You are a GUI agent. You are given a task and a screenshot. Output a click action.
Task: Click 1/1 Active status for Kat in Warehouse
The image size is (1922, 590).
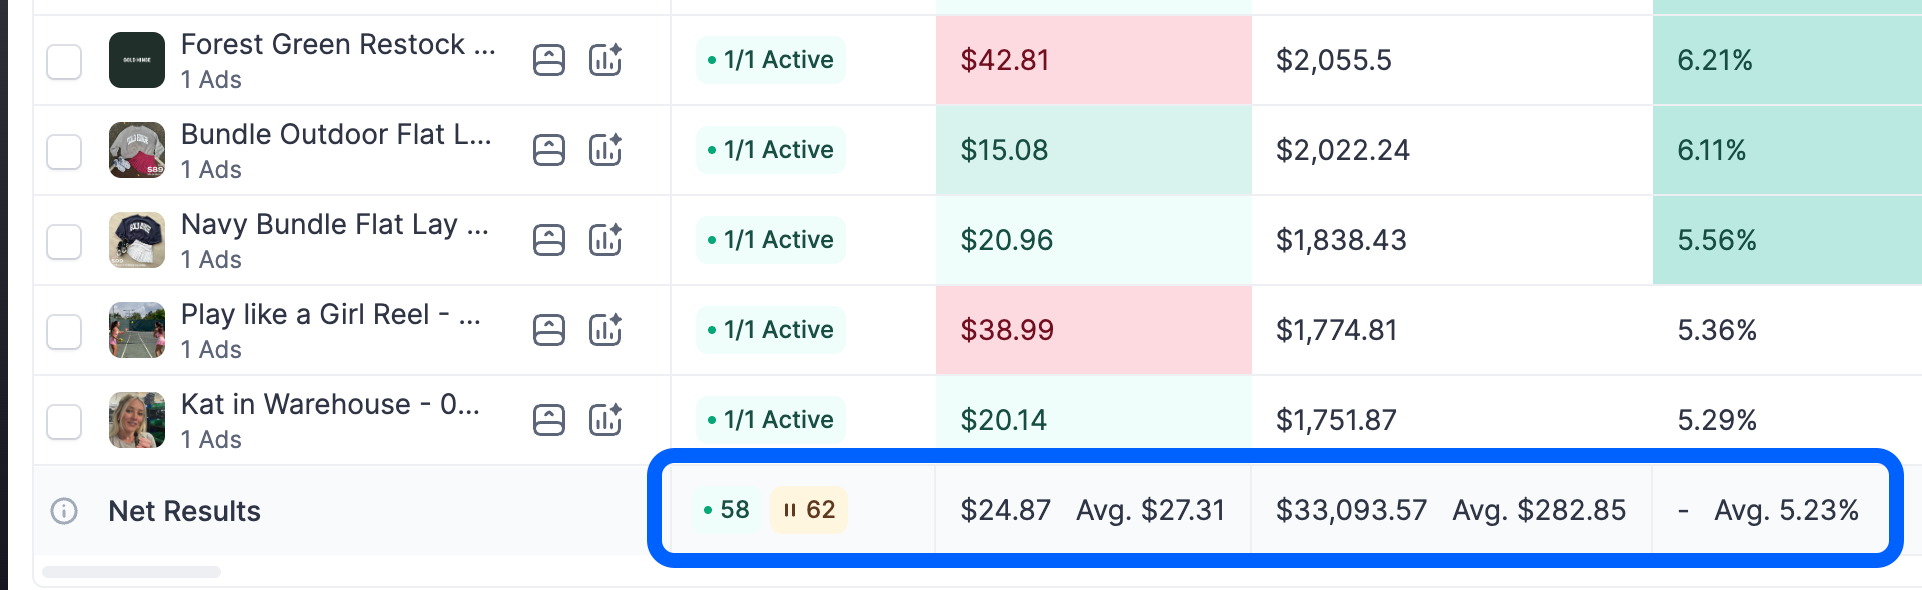click(770, 420)
